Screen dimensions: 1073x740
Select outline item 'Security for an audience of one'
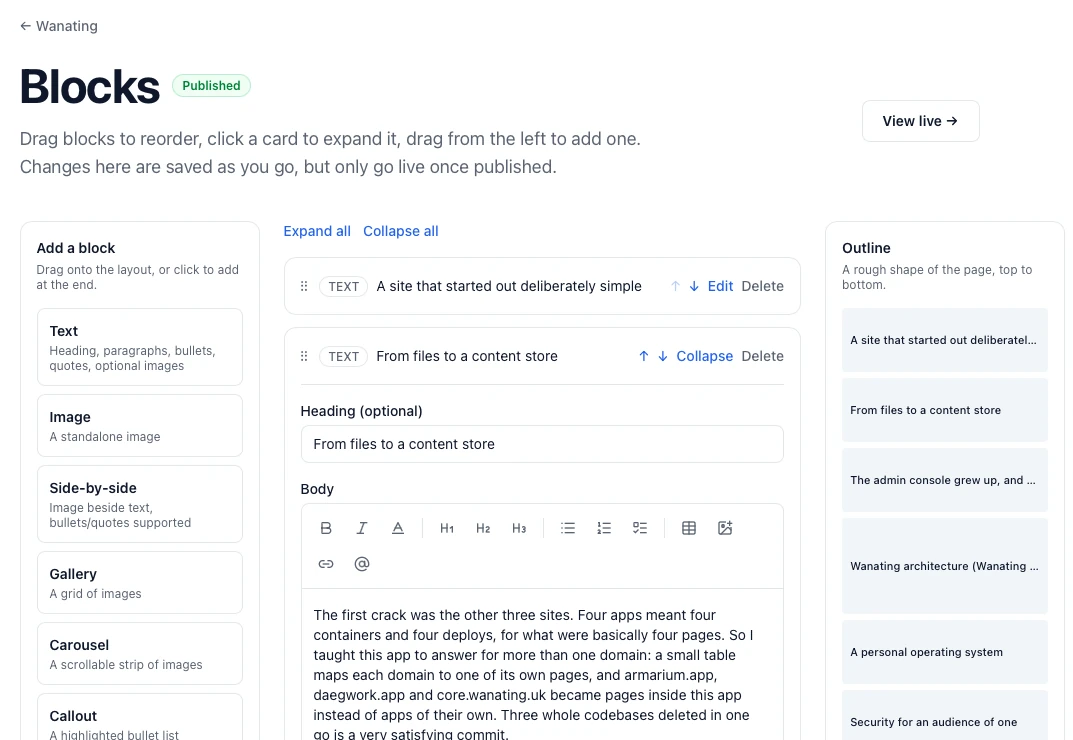[944, 715]
